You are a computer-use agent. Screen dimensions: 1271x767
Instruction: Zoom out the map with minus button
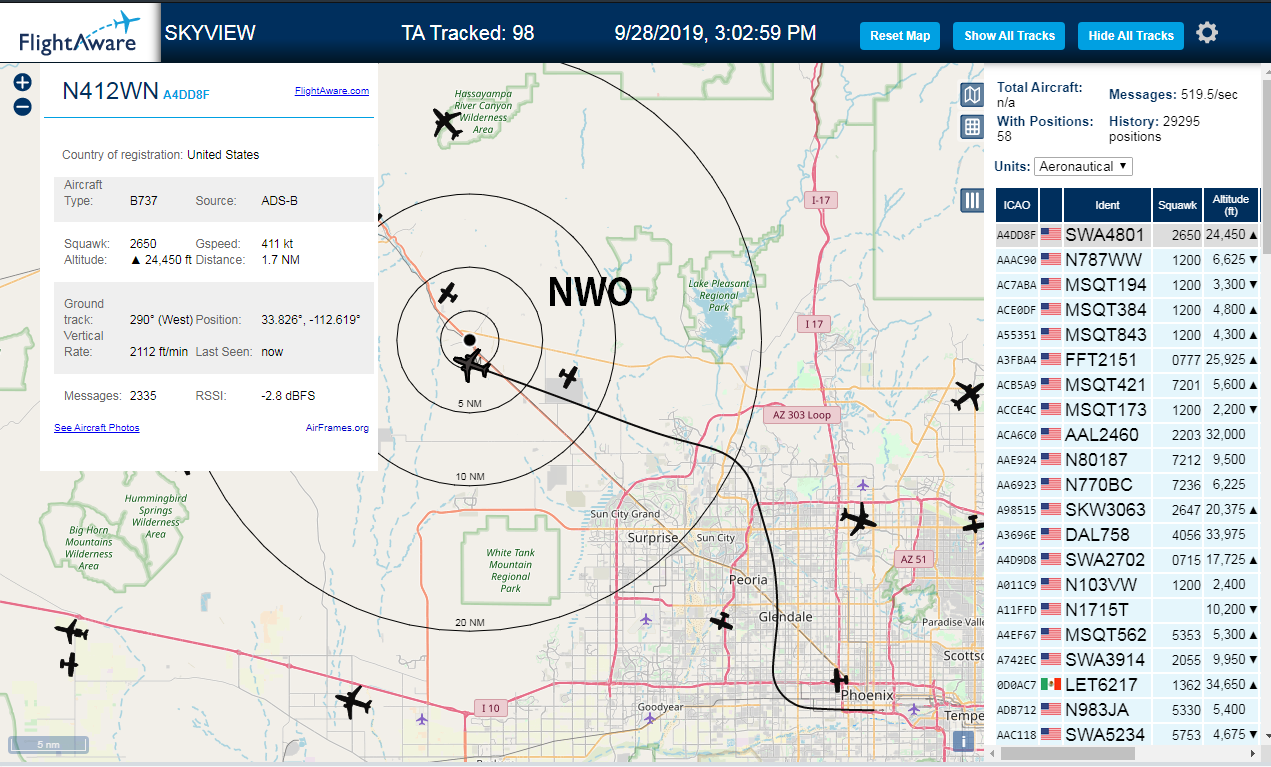click(22, 107)
